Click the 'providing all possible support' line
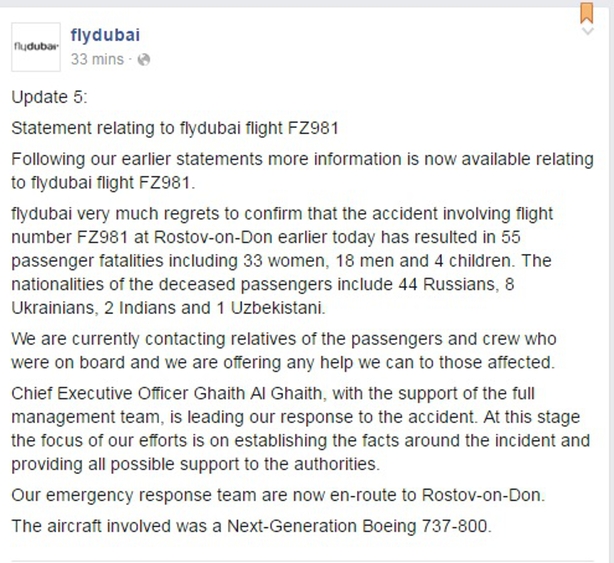 pos(196,464)
